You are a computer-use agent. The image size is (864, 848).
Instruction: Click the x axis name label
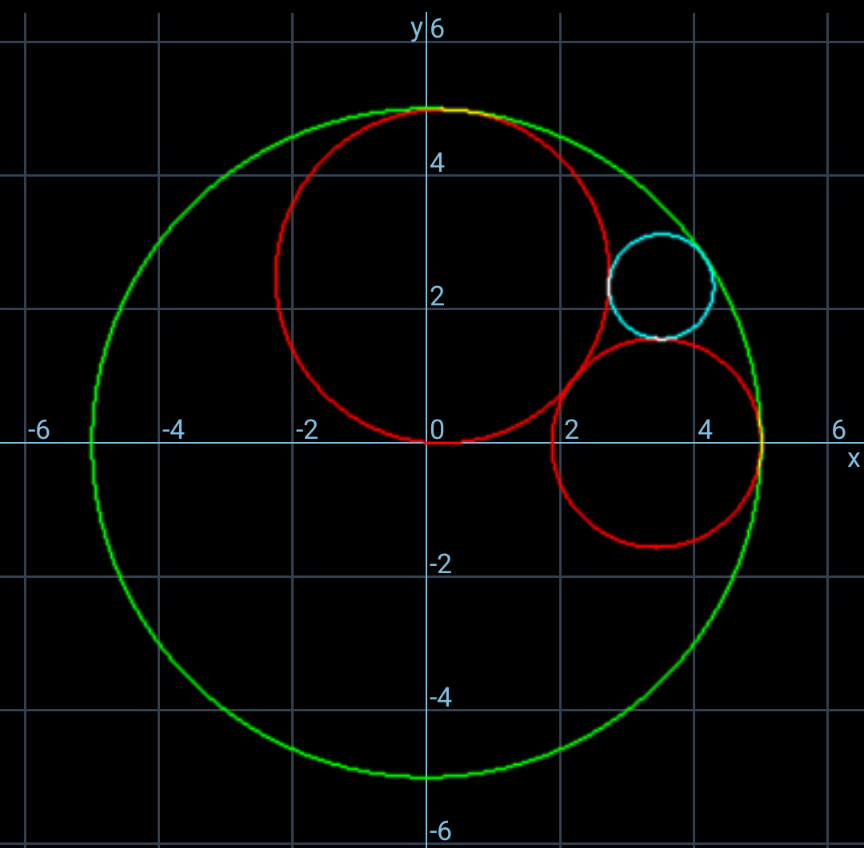(853, 458)
